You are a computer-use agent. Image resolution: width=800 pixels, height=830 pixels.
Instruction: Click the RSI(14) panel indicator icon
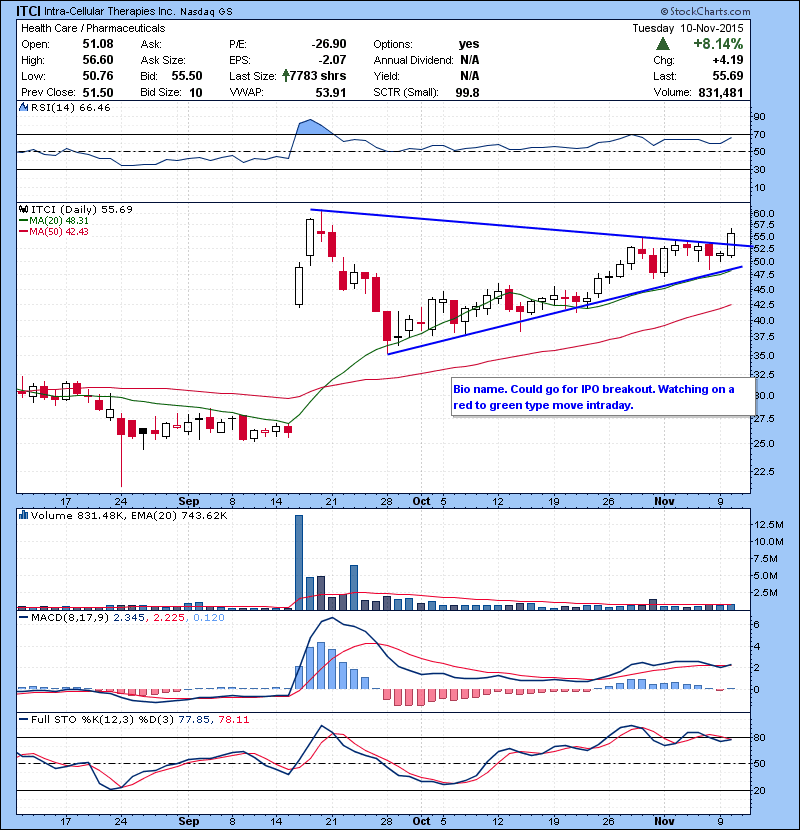click(x=23, y=107)
